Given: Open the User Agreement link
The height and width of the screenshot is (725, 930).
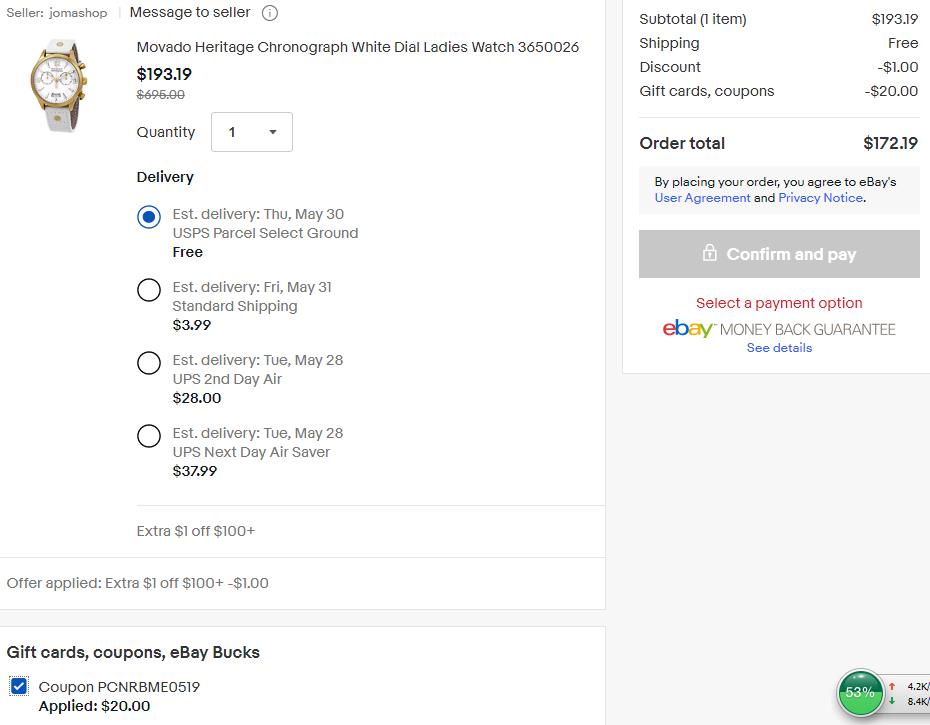Looking at the screenshot, I should coord(702,198).
